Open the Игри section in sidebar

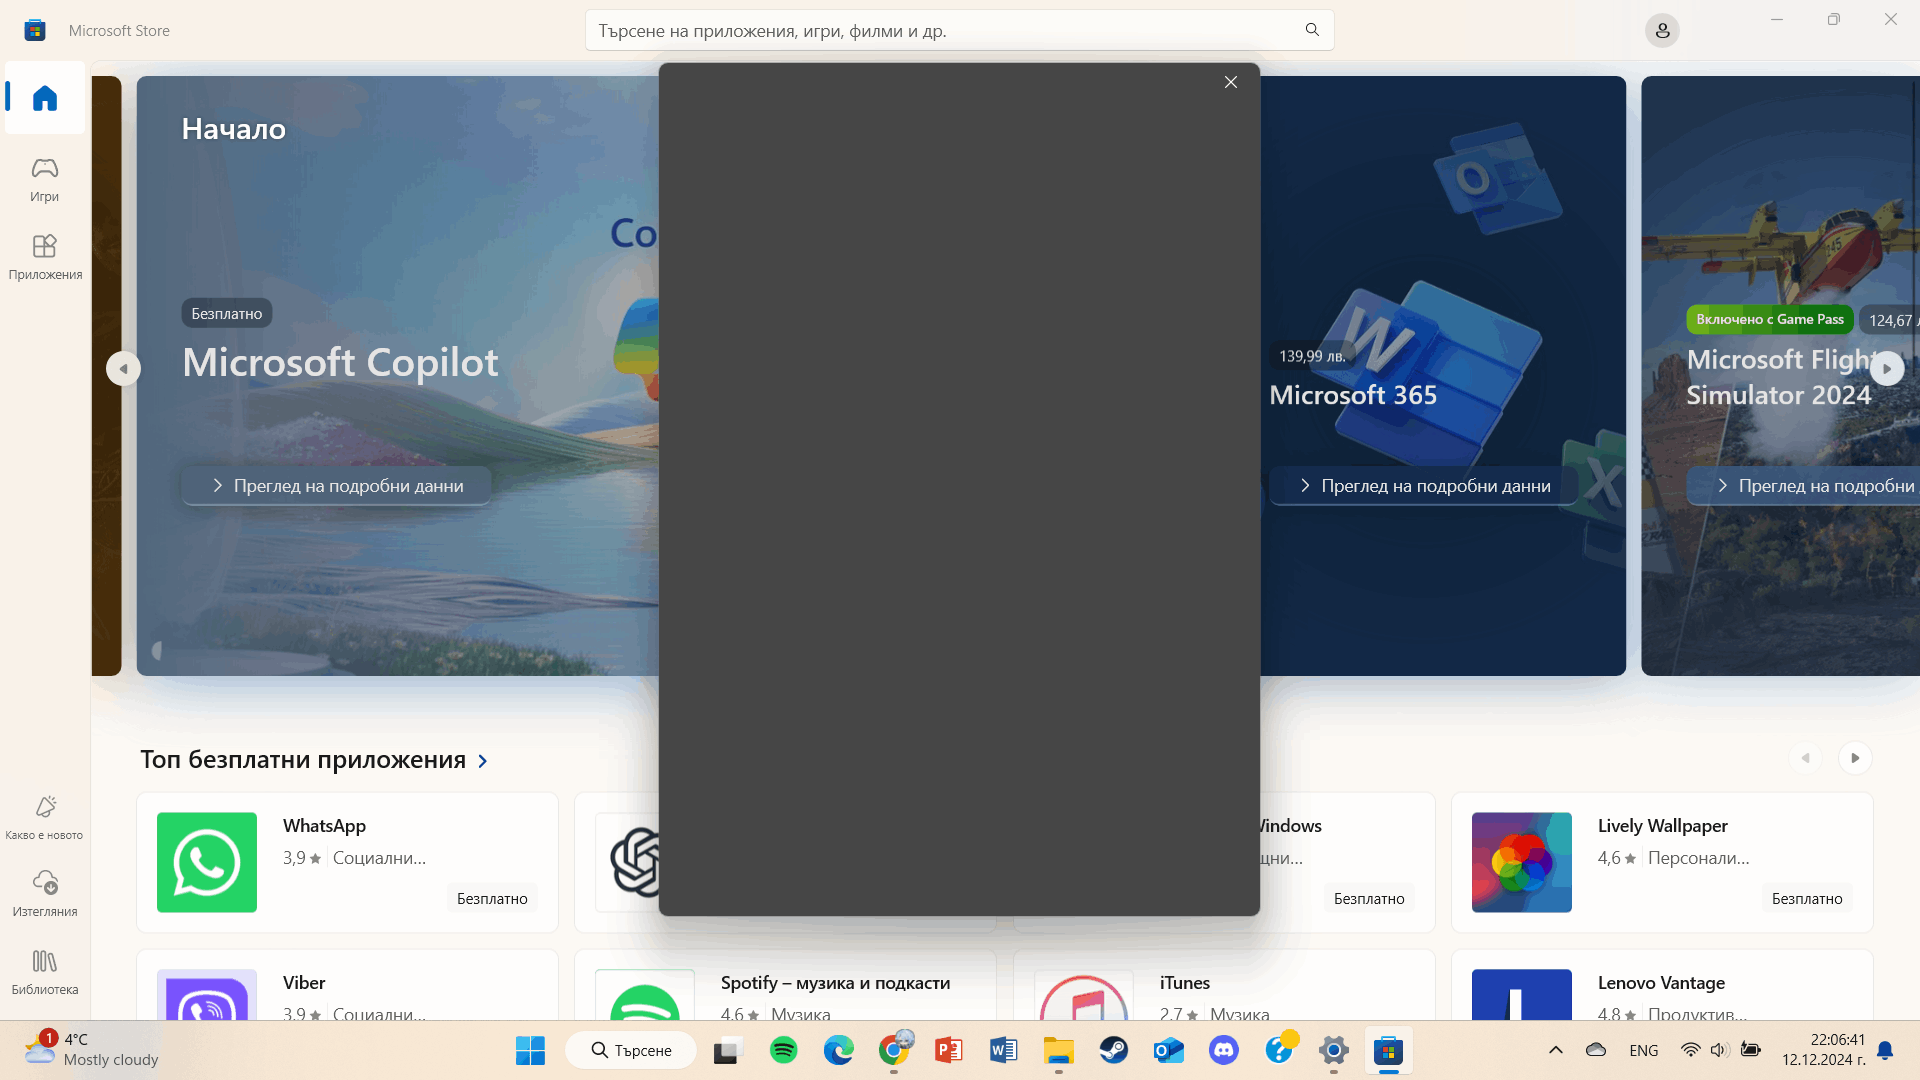(45, 180)
